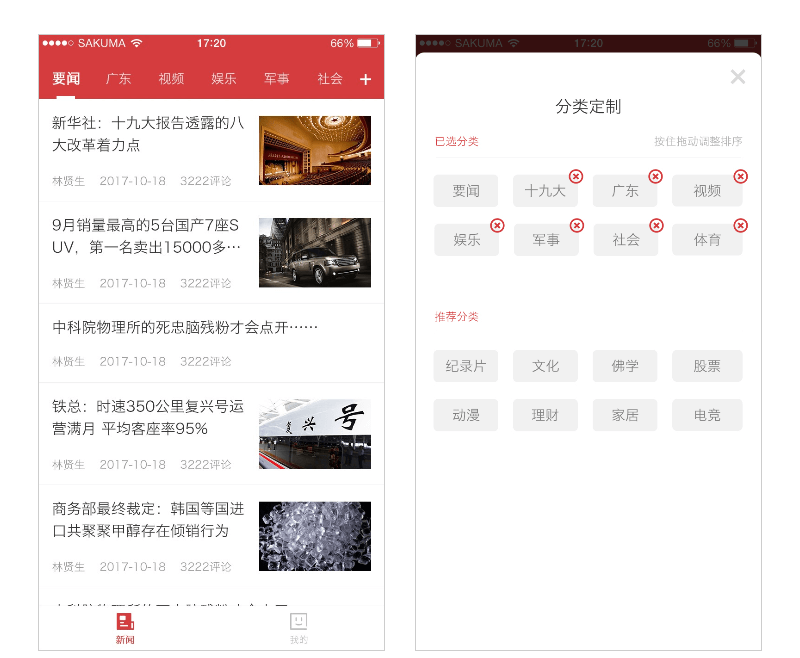
Task: Tap the battery icon in left status bar
Action: click(x=368, y=43)
